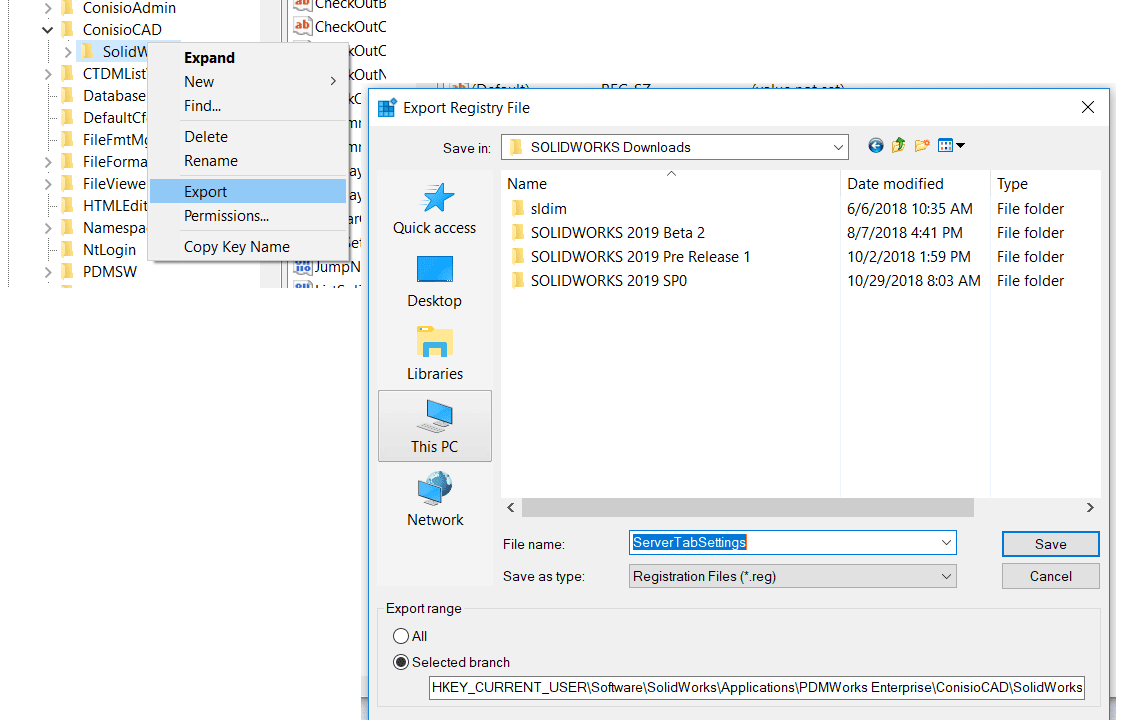Click the date 10/29/2018 8:03 AM cell
1121x726 pixels.
click(914, 280)
